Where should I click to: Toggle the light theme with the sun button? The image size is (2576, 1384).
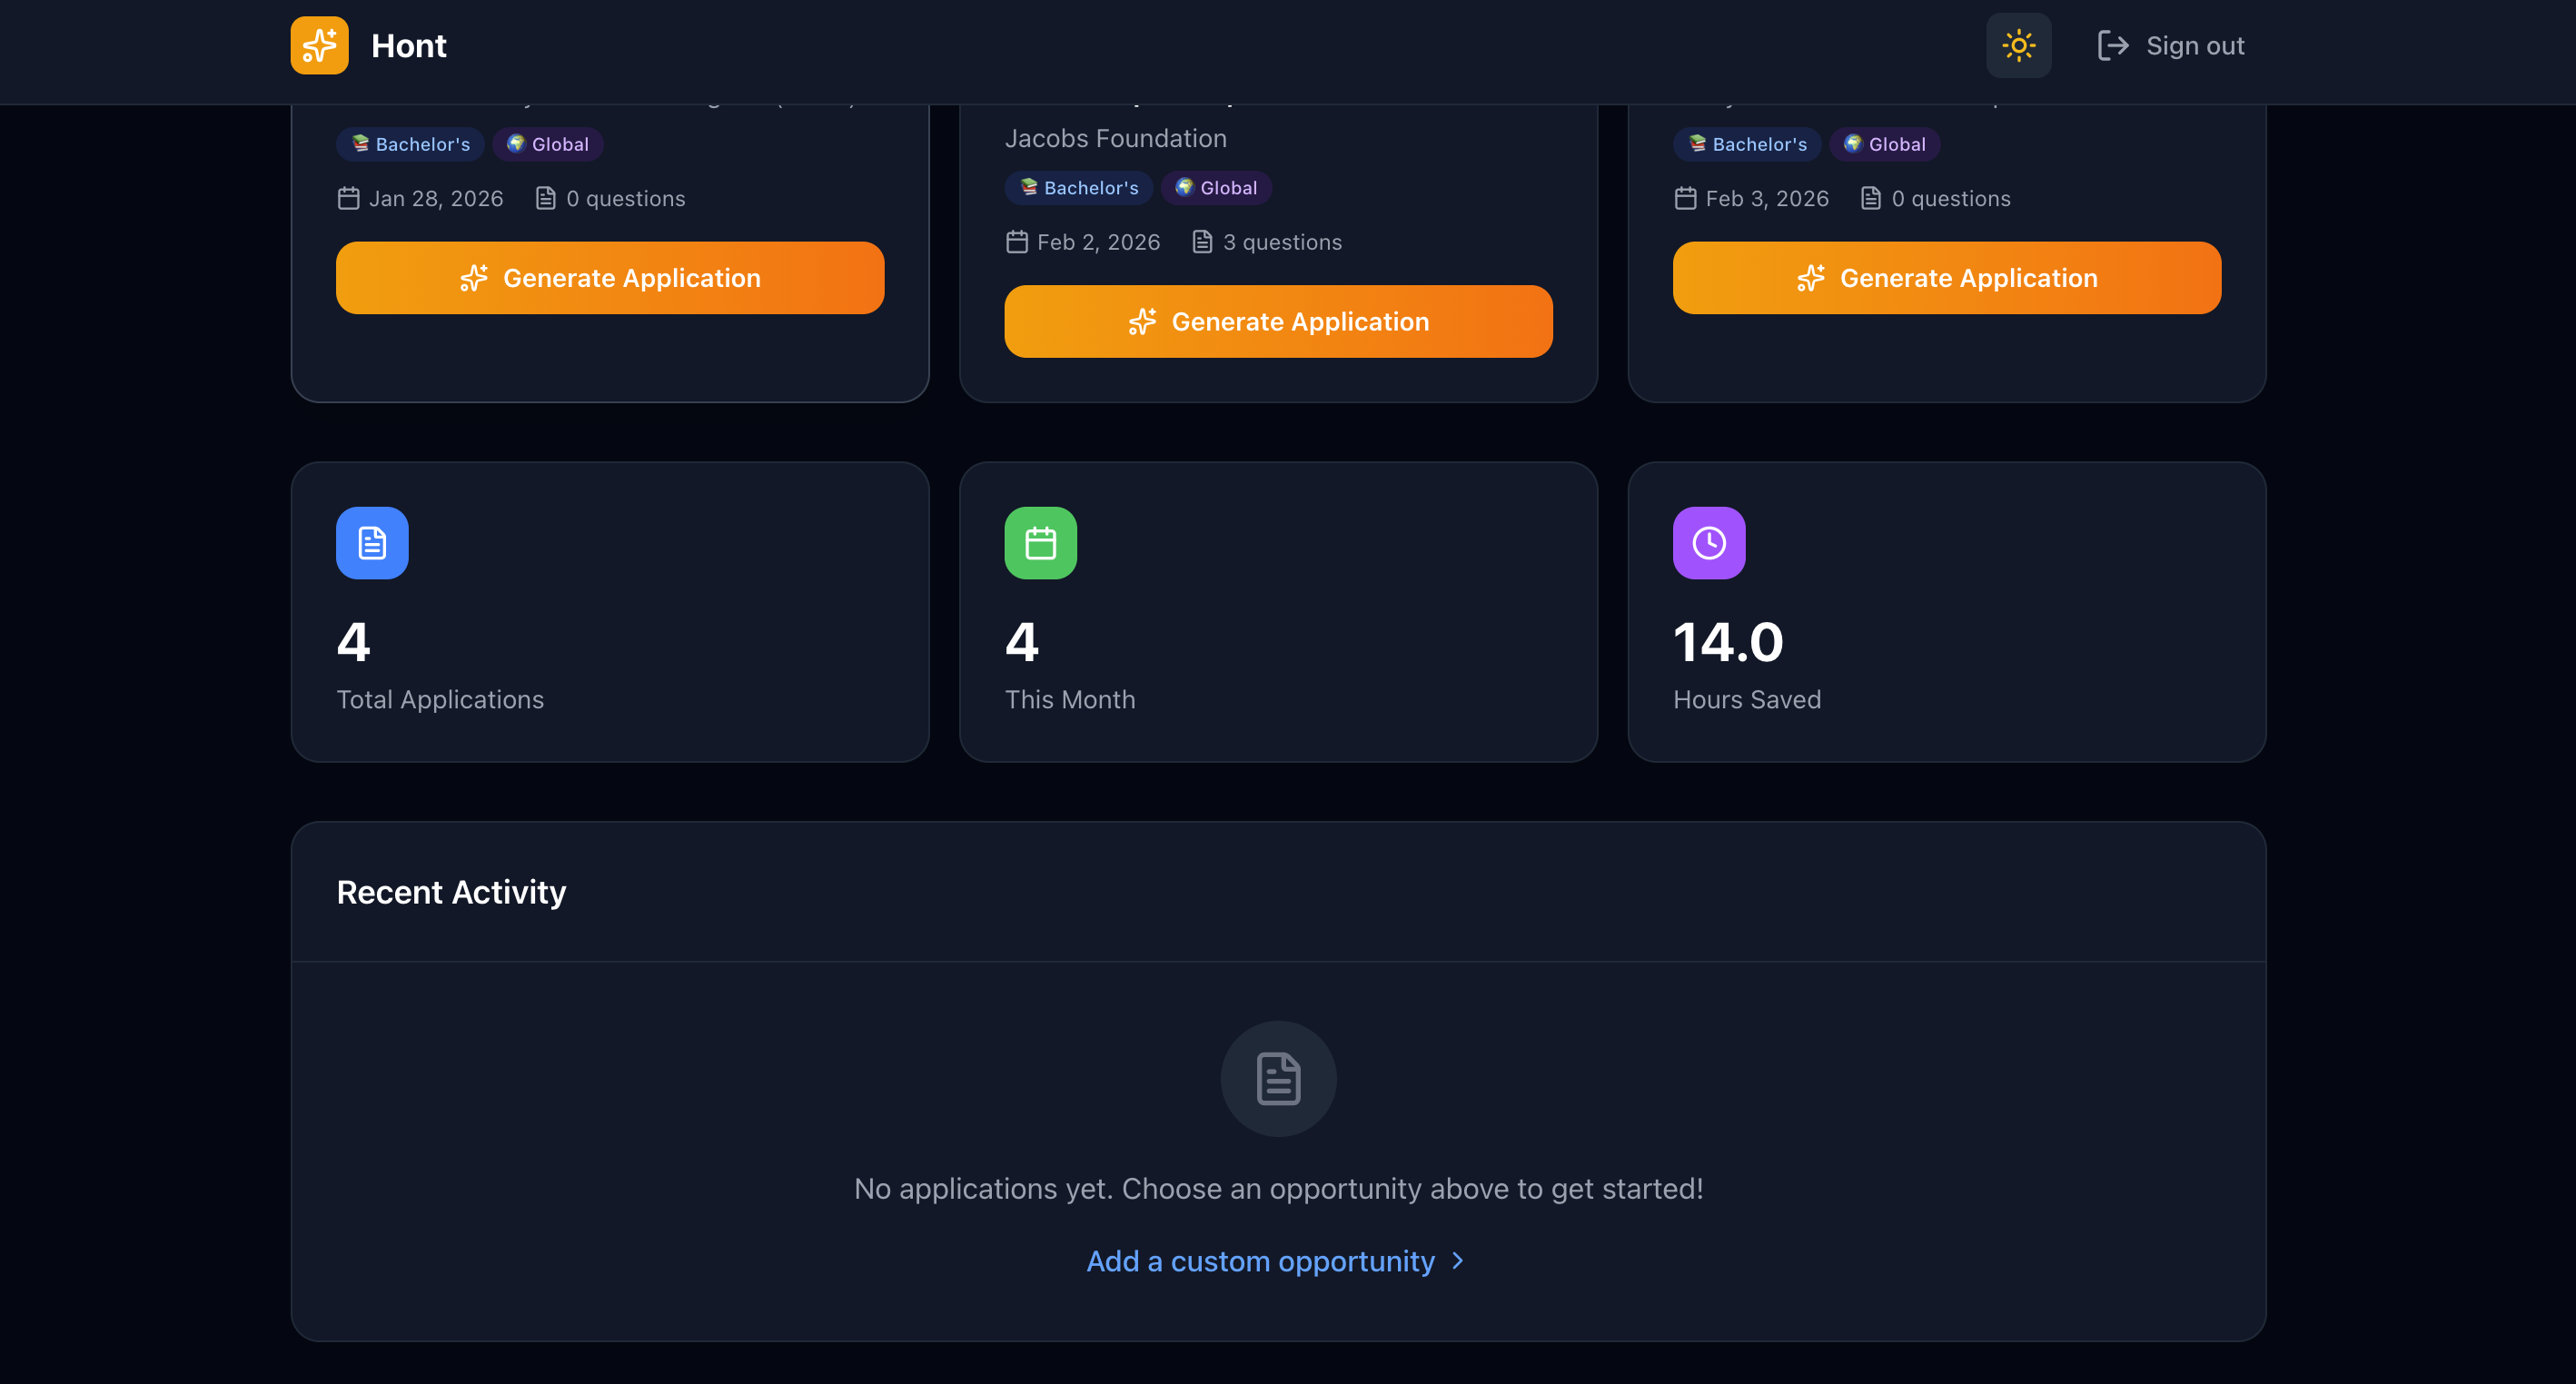point(2018,45)
